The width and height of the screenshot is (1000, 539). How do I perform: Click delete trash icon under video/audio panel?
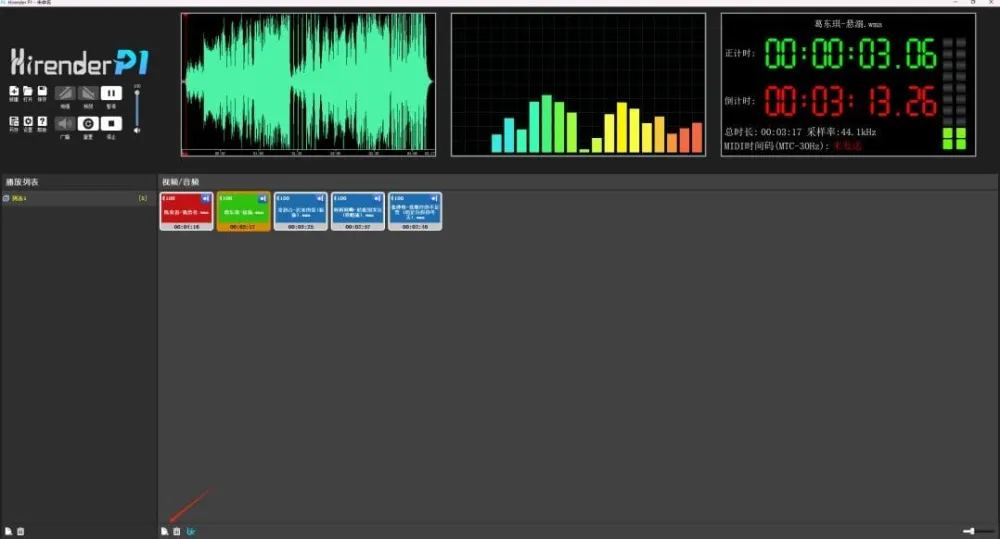tap(177, 531)
